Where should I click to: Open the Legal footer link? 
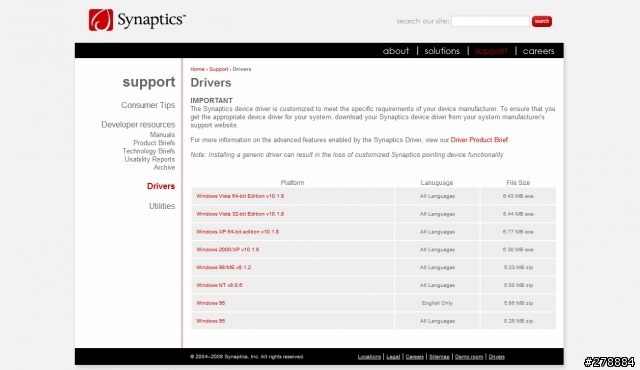coord(393,357)
